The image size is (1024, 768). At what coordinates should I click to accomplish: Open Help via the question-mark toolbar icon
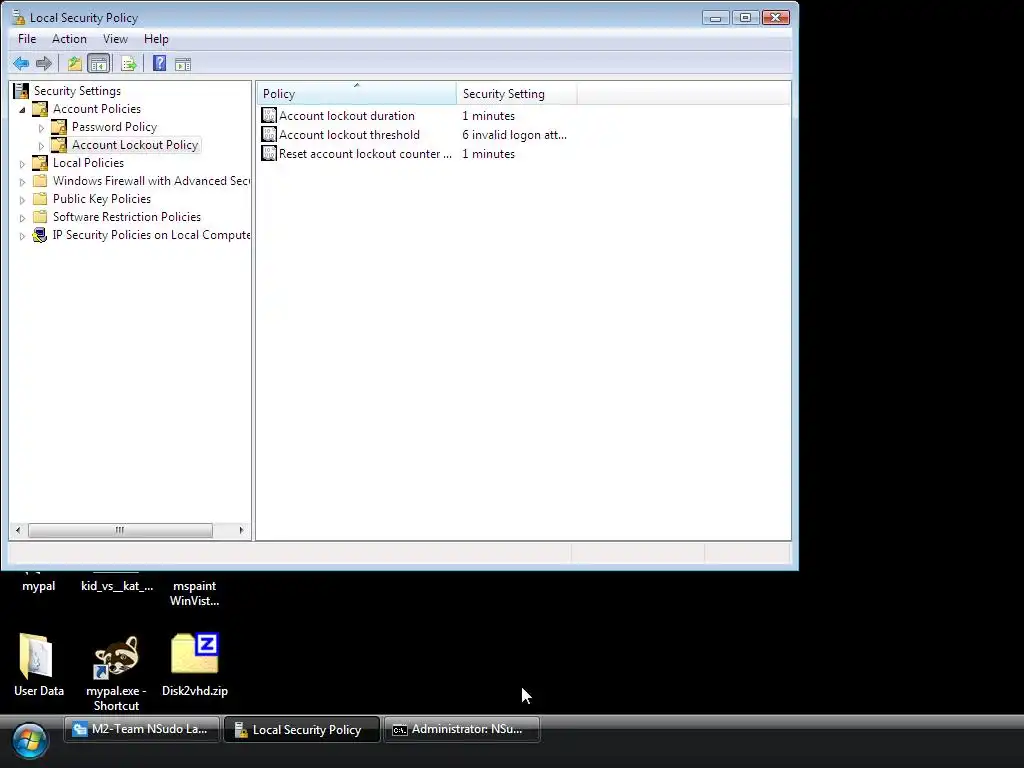coord(159,63)
